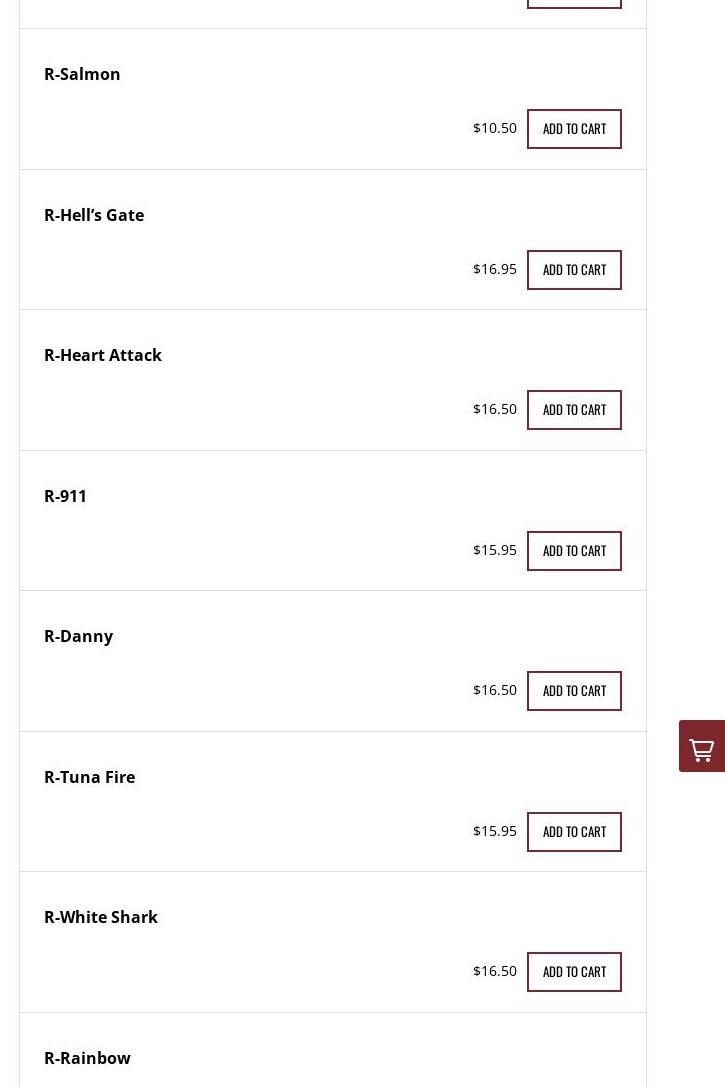Add R-Tuna Fire to cart
The height and width of the screenshot is (1087, 725).
[574, 832]
